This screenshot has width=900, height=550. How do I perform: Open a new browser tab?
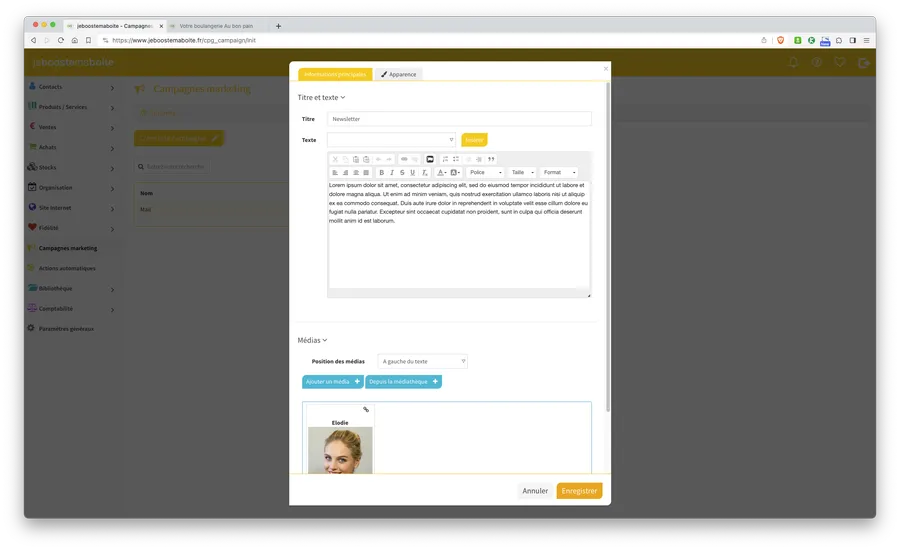pos(278,26)
